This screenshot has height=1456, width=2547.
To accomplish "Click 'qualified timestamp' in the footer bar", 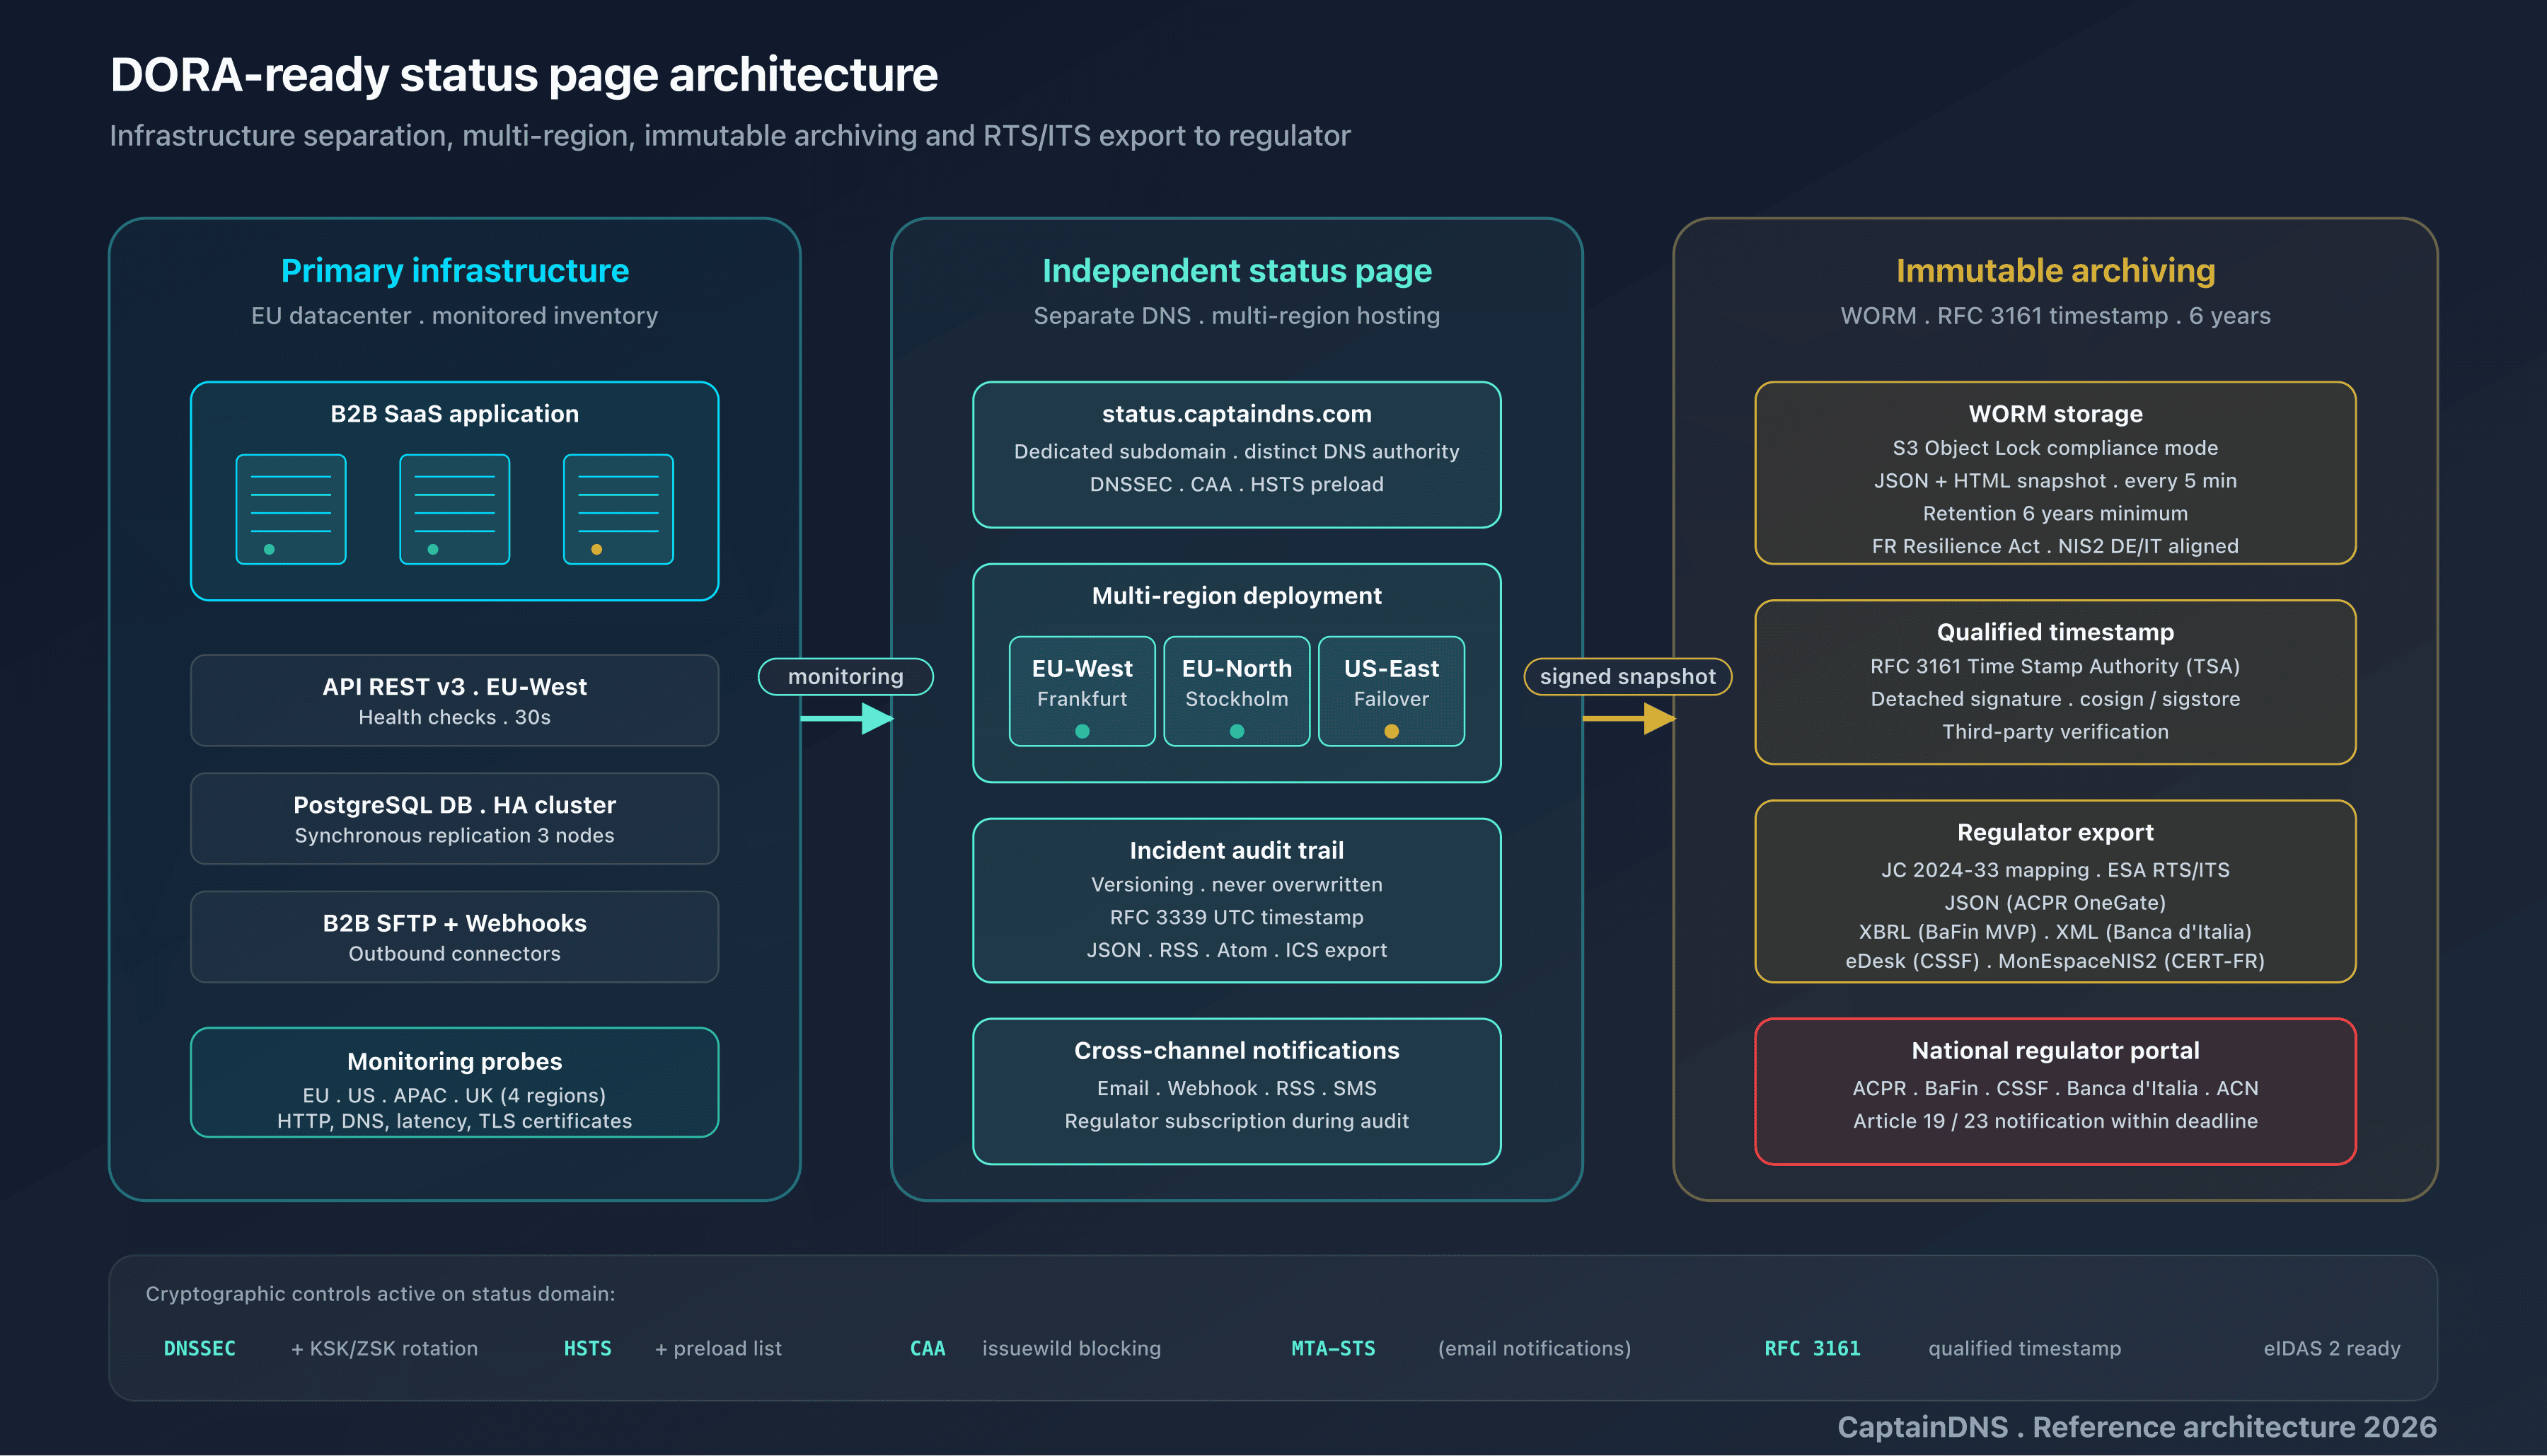I will (2024, 1348).
